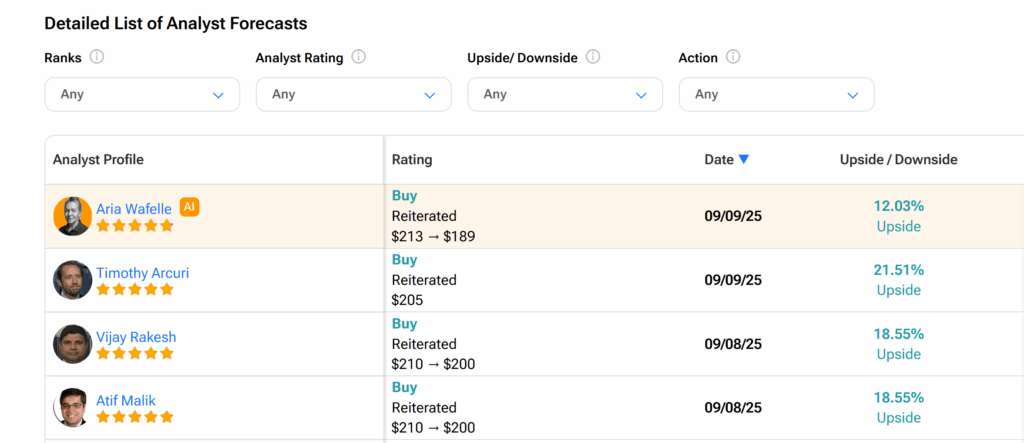Expand the Analyst Rating dropdown
Screen dimensions: 1024x443
click(353, 94)
